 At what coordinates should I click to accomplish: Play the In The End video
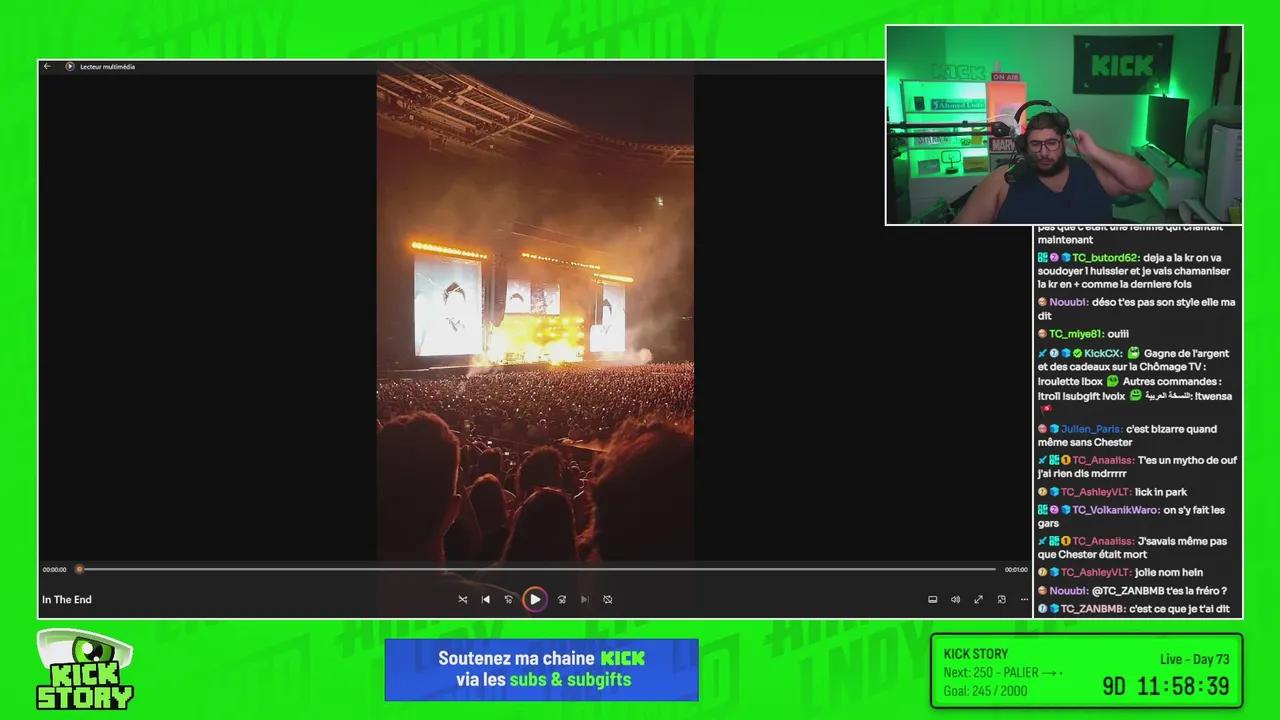(535, 600)
